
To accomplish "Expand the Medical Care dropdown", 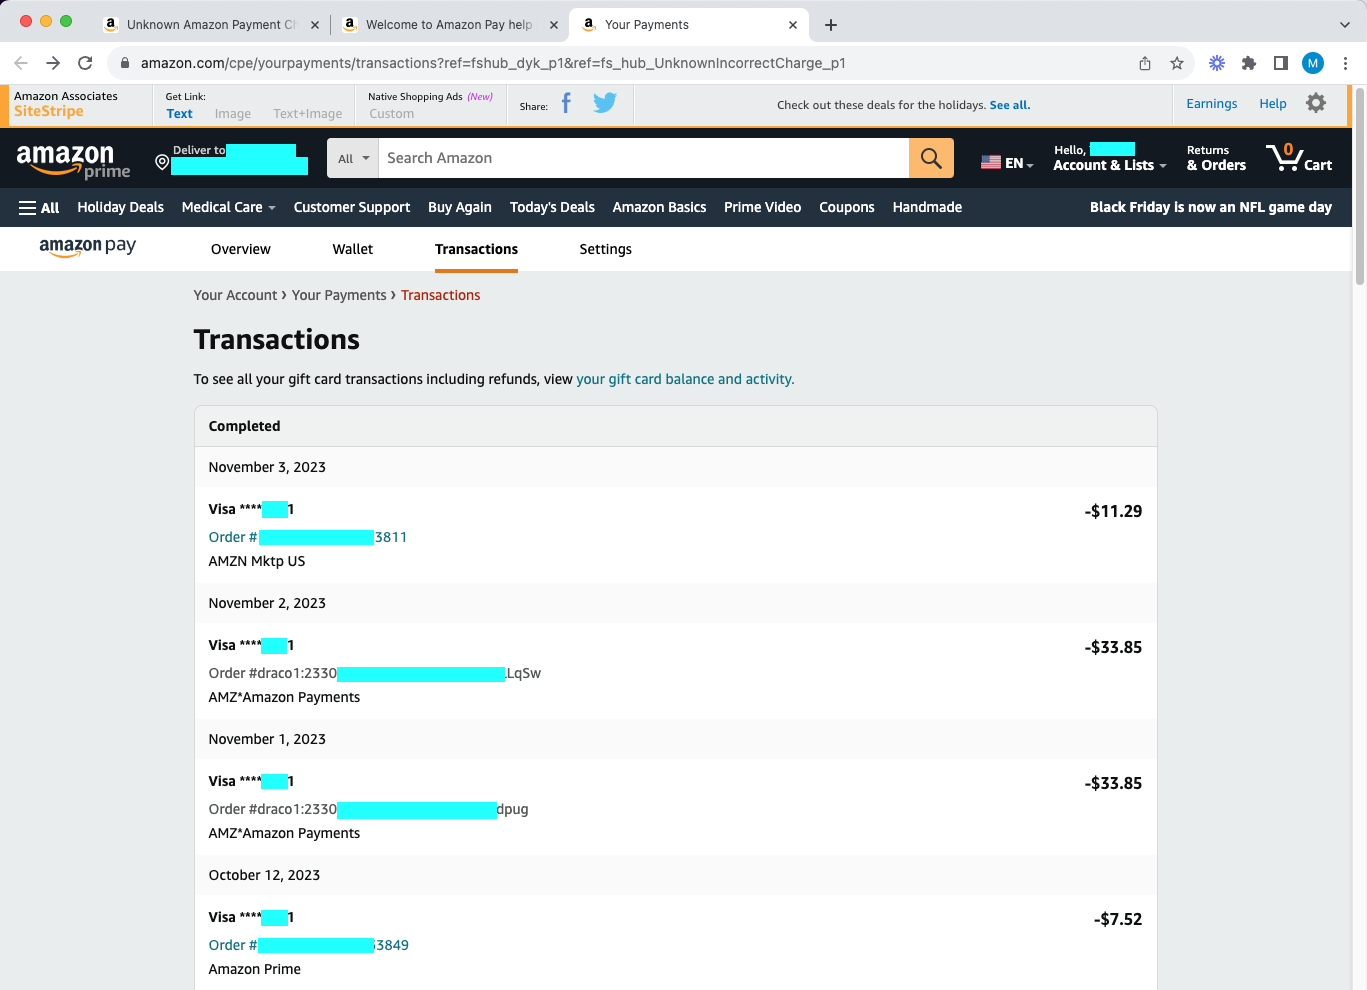I will click(x=228, y=207).
